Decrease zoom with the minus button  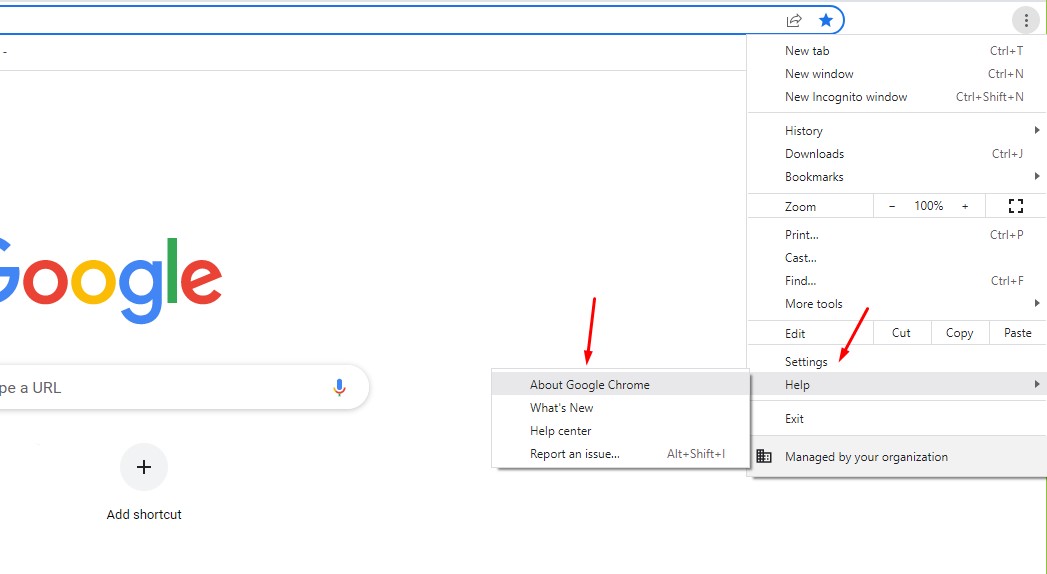[891, 206]
